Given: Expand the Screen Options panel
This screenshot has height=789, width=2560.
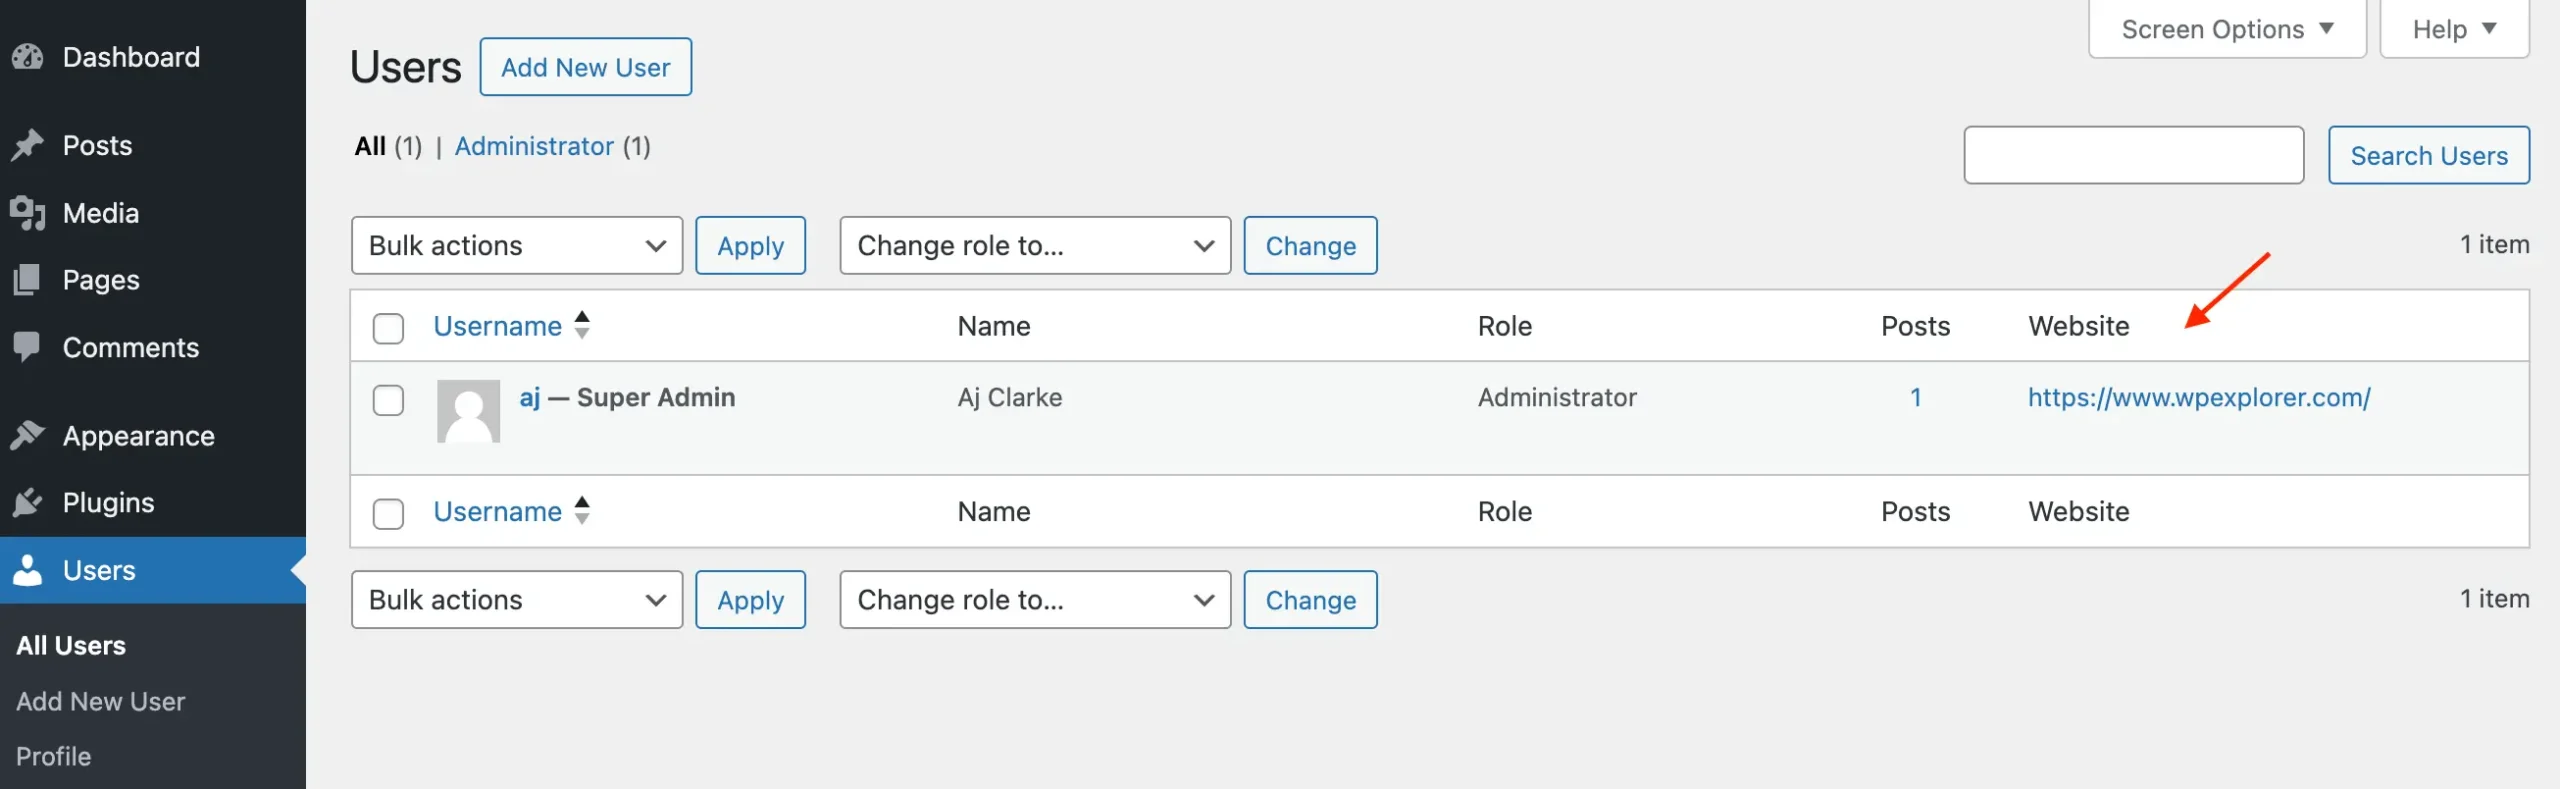Looking at the screenshot, I should (2226, 30).
